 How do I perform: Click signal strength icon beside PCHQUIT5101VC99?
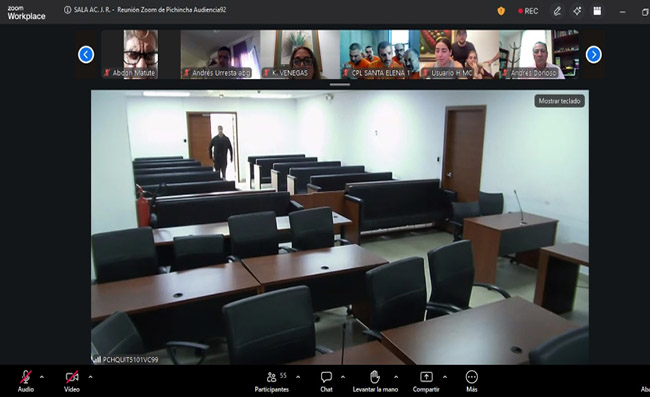pyautogui.click(x=97, y=359)
